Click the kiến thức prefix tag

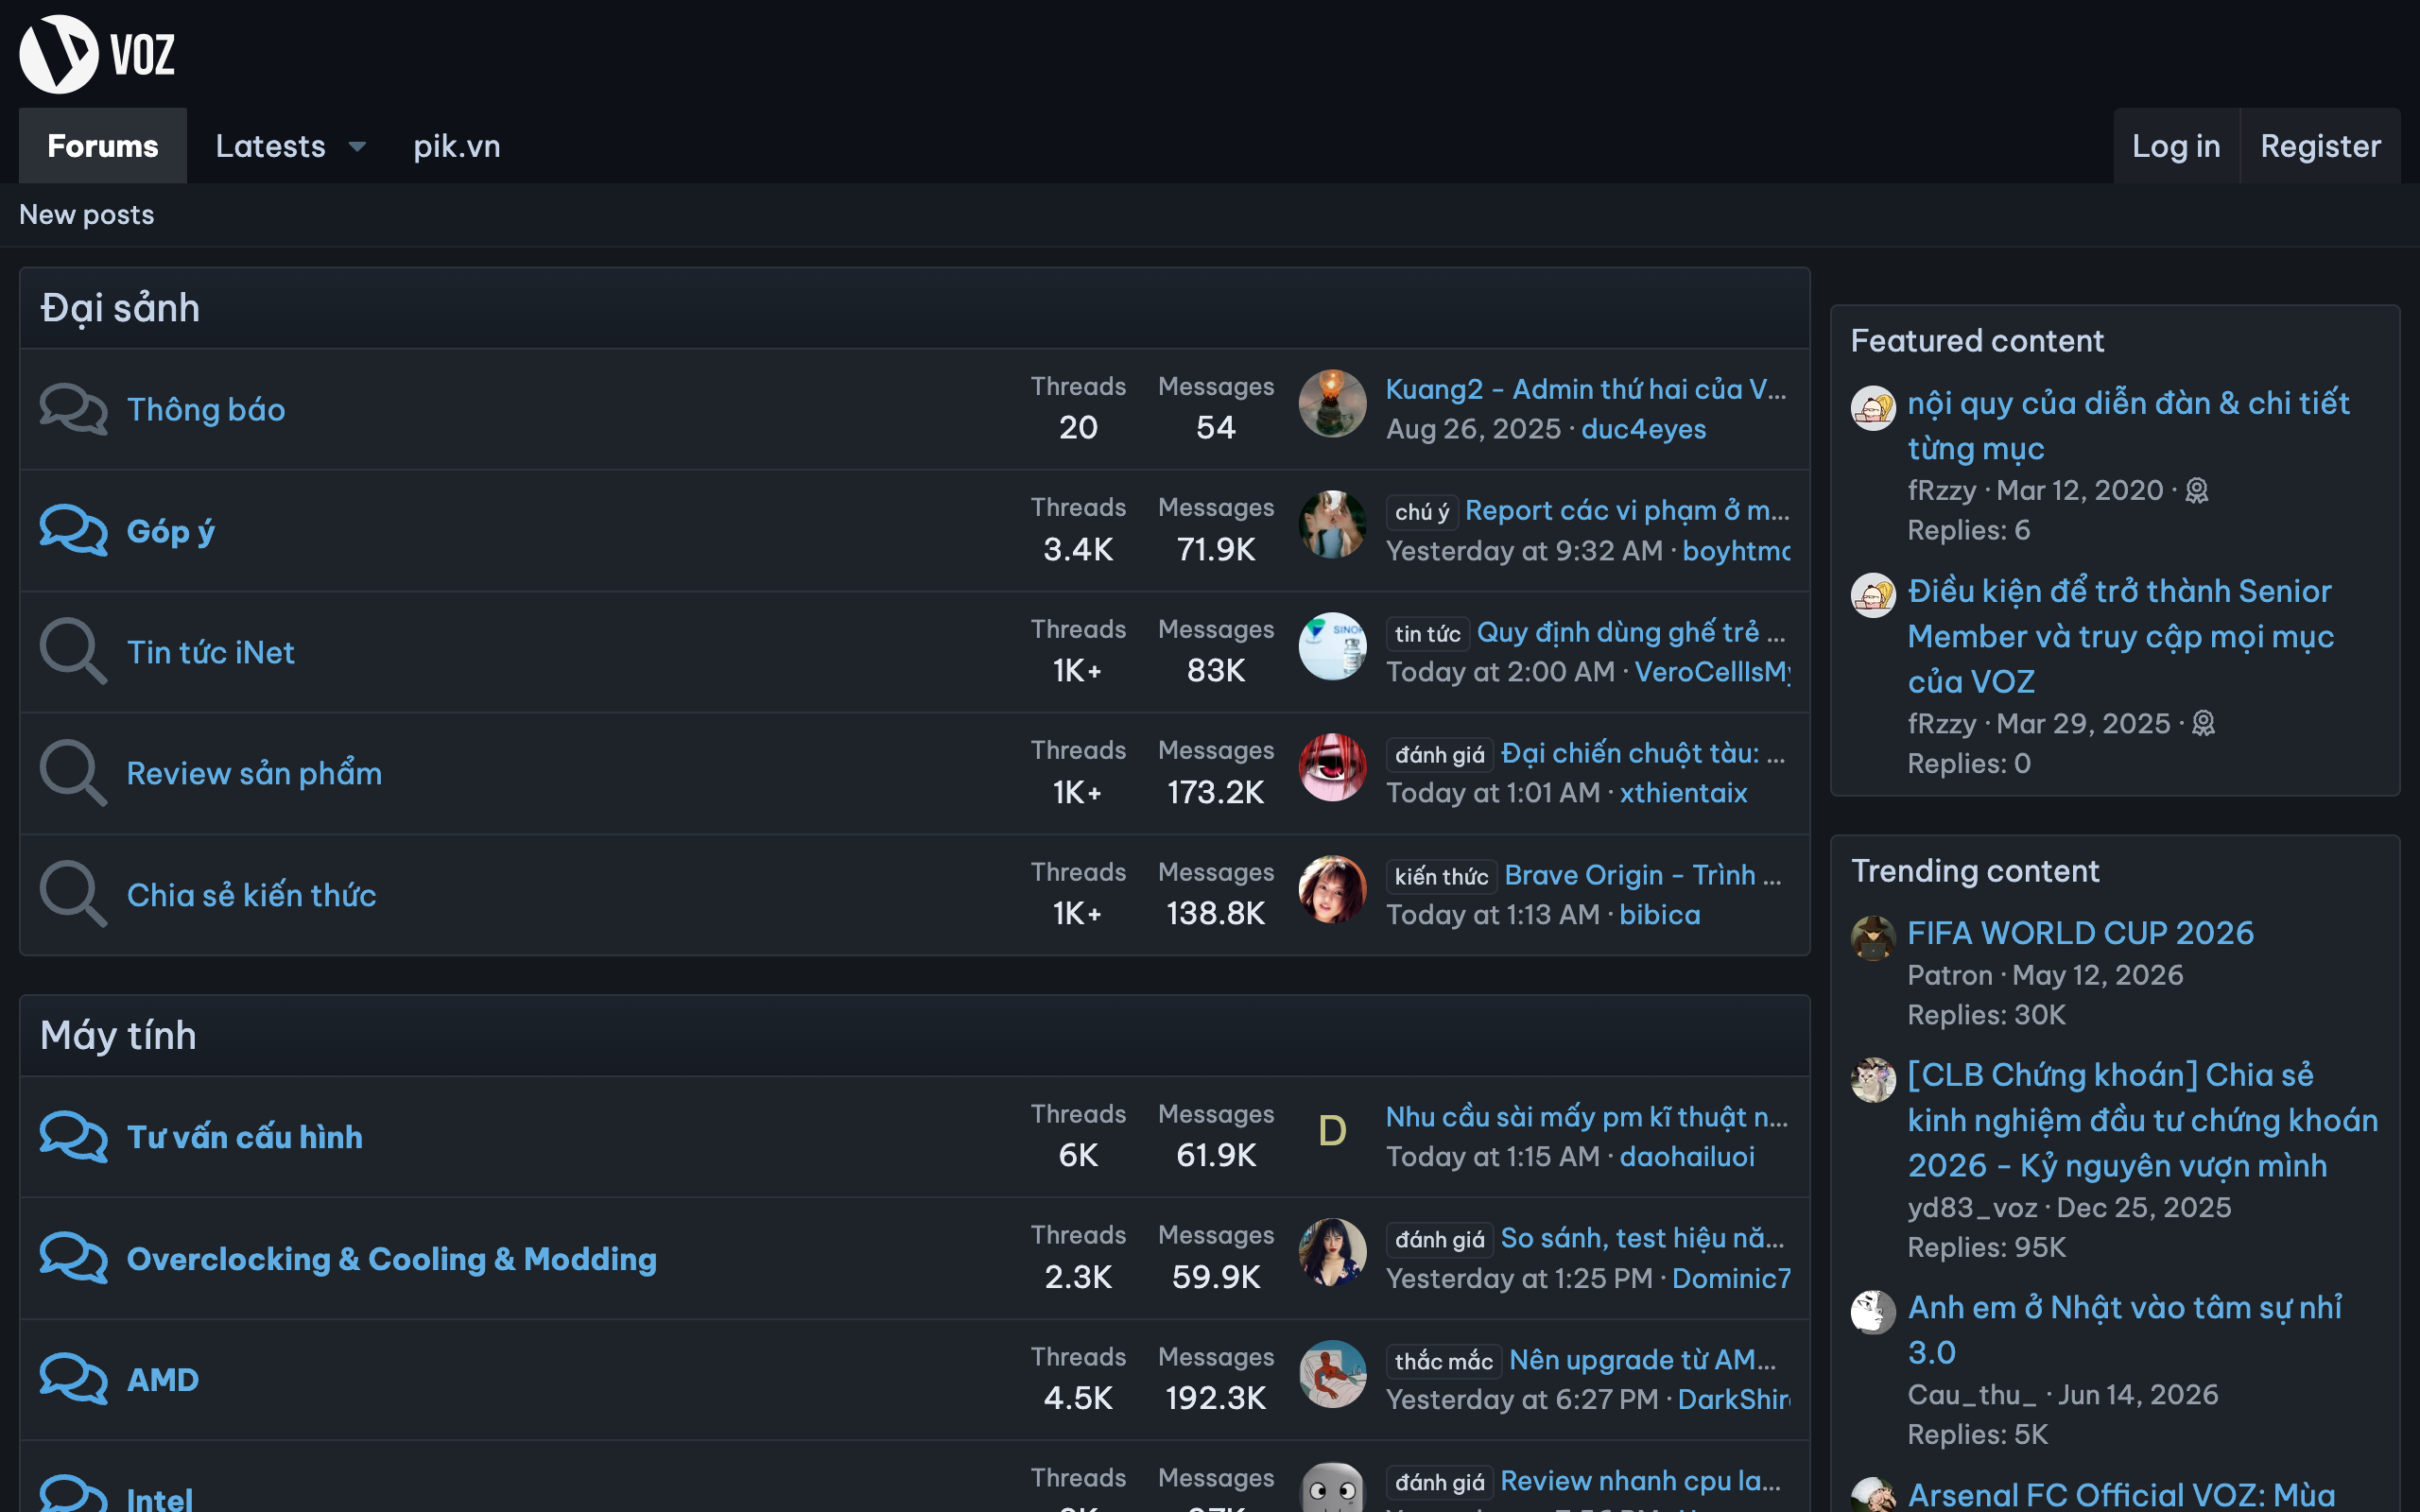[x=1441, y=876]
